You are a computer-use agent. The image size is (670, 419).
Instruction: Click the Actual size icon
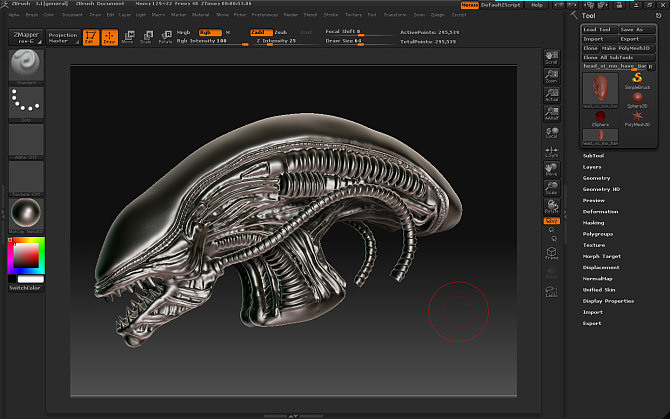tap(552, 94)
